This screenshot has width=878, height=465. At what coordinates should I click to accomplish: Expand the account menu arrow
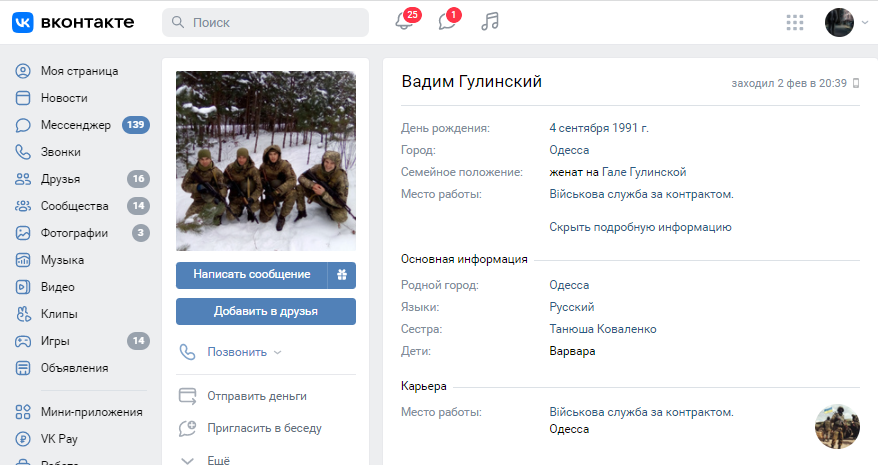pos(865,22)
